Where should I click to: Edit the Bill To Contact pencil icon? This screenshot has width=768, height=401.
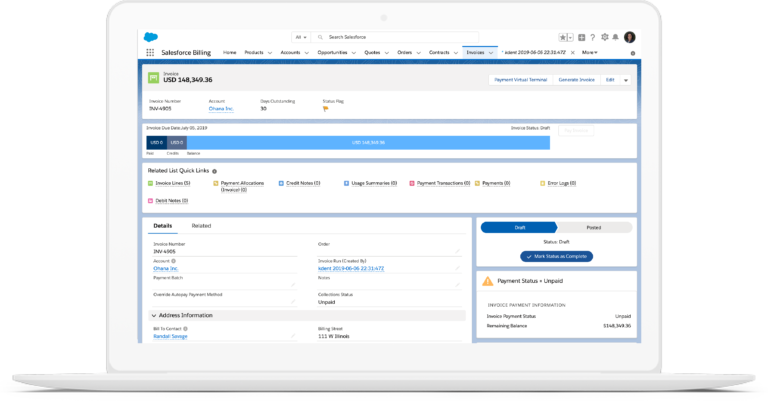[x=293, y=336]
